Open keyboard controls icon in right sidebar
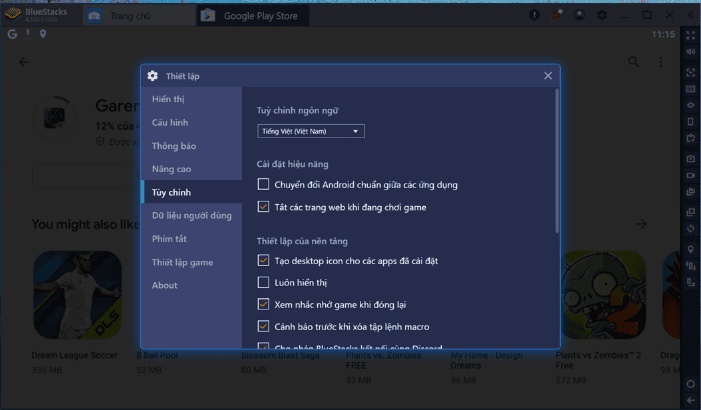This screenshot has width=701, height=410. [x=691, y=89]
